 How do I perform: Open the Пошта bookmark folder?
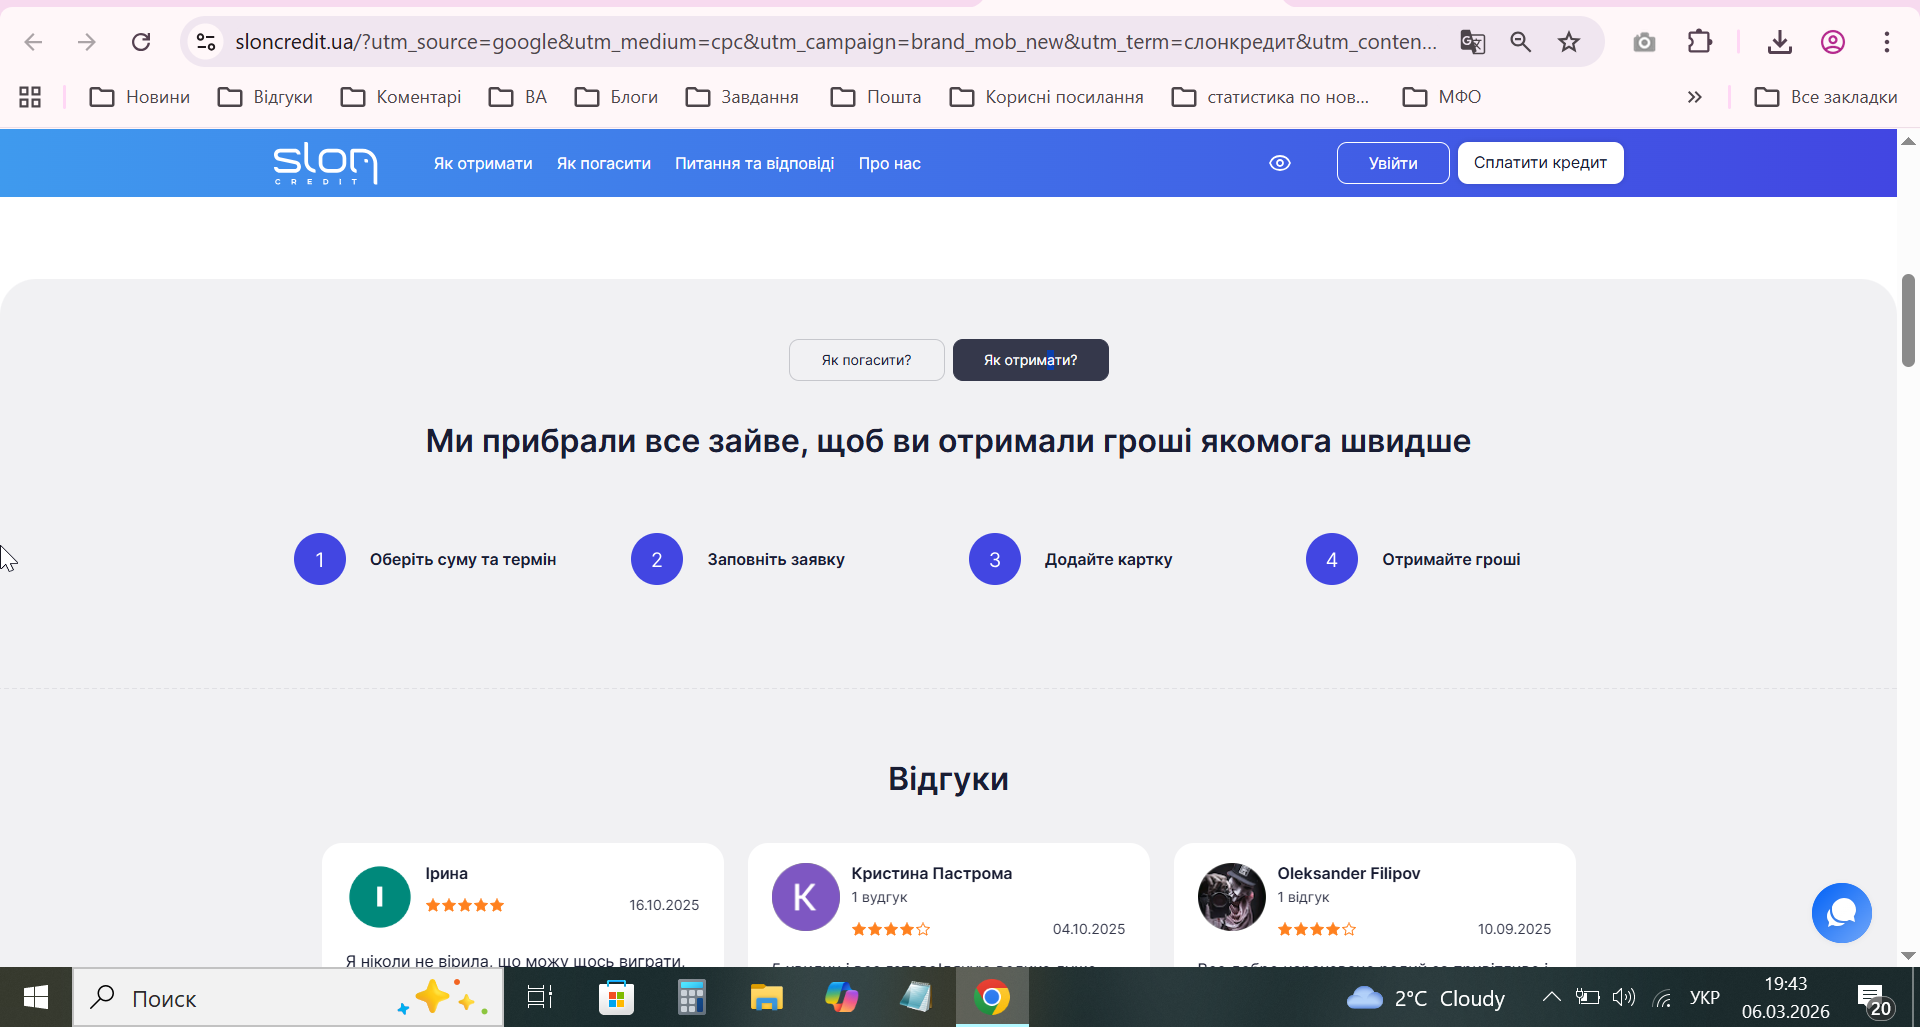click(x=876, y=97)
